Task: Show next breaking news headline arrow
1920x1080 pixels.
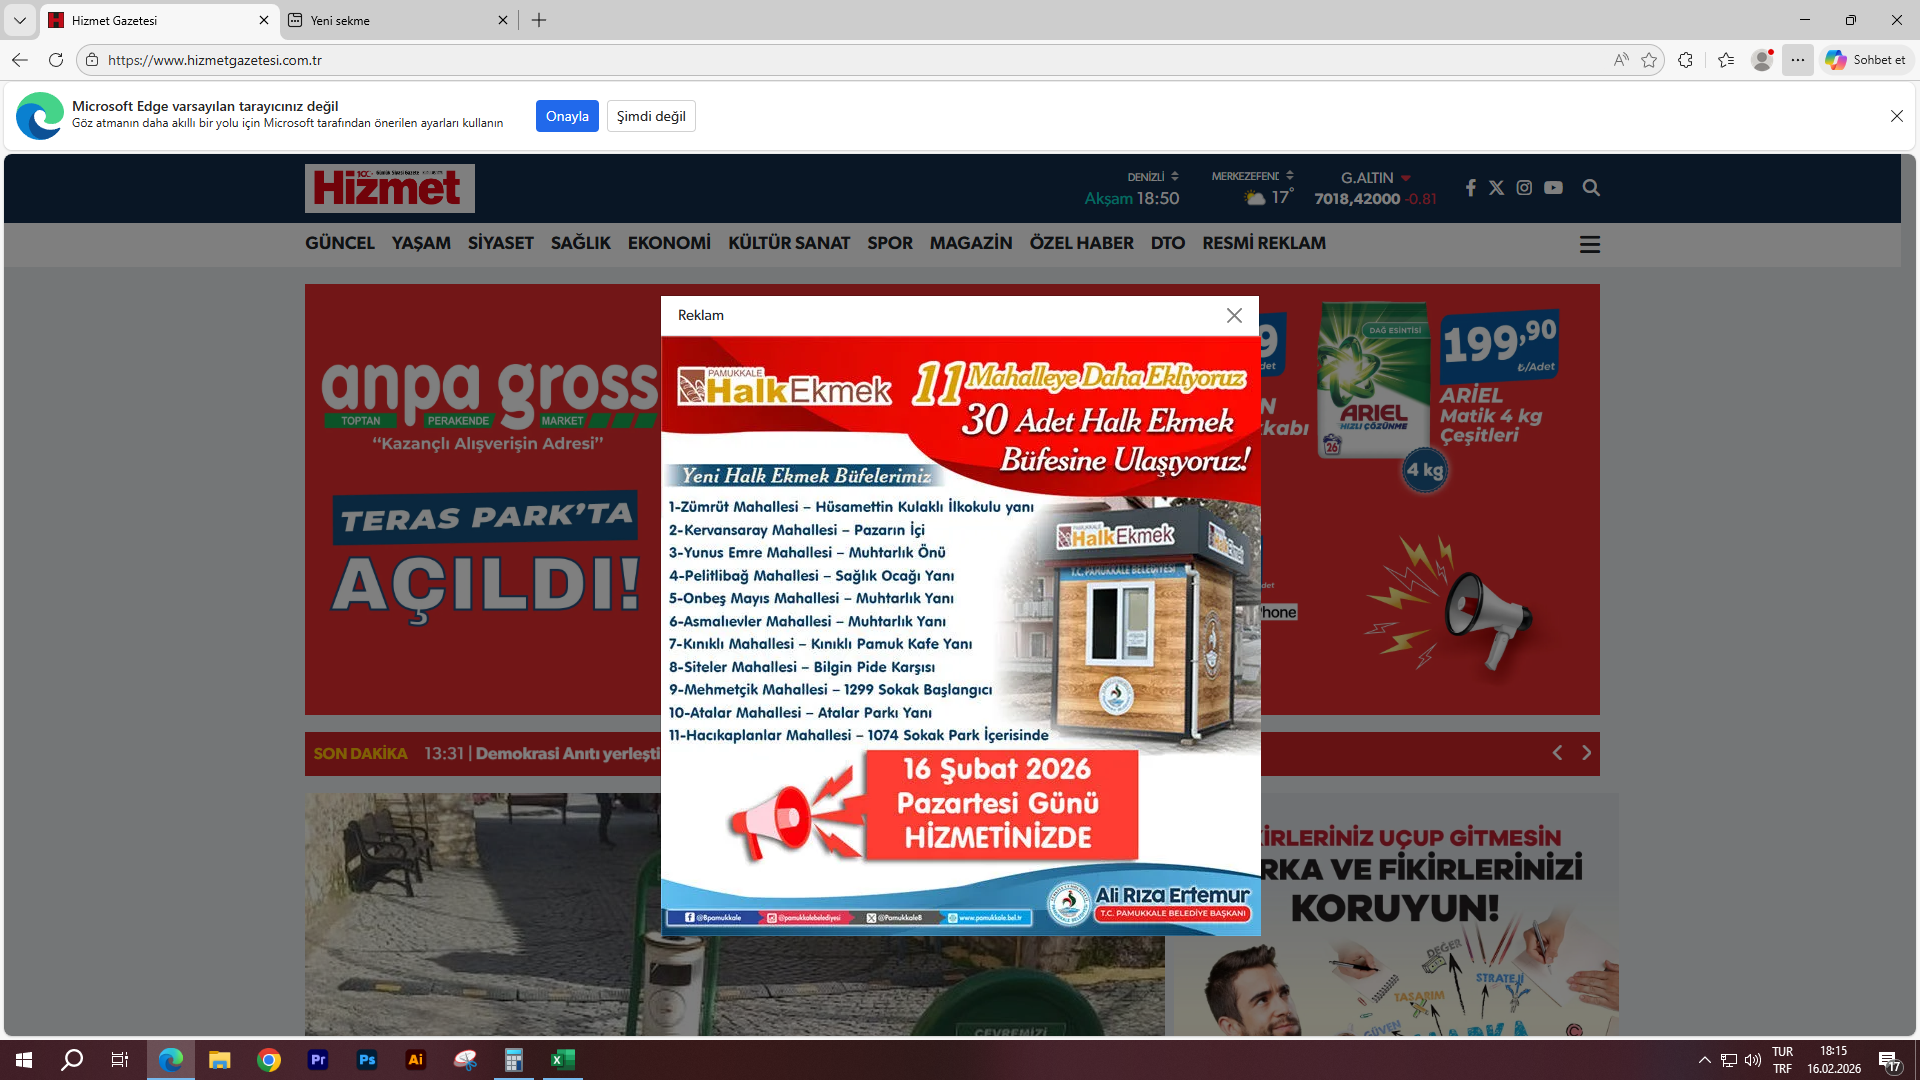Action: tap(1586, 753)
